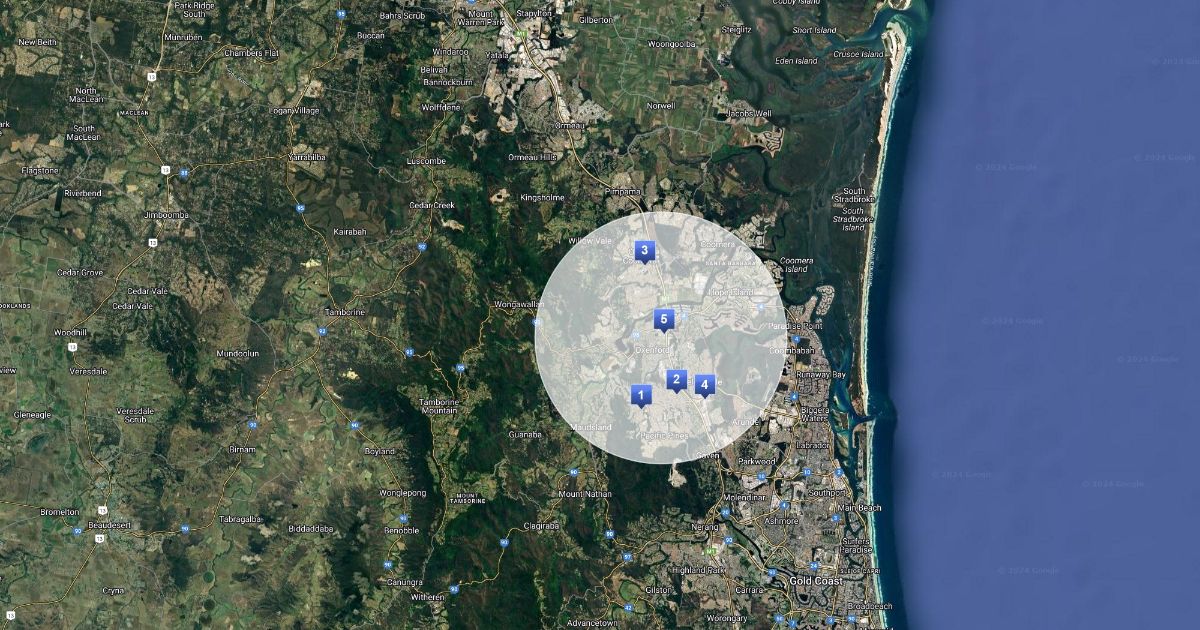Click the Kingsholme label
The width and height of the screenshot is (1200, 630).
pos(542,198)
